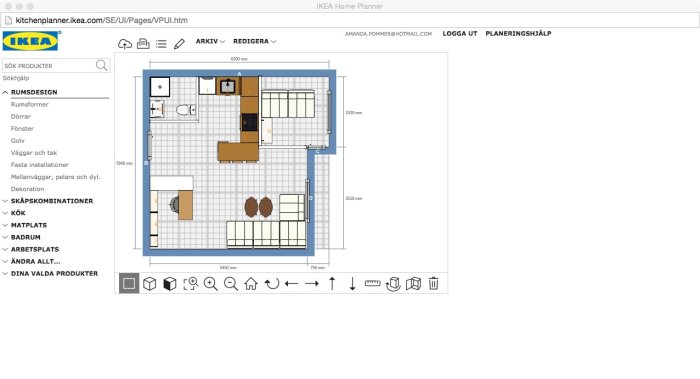The height and width of the screenshot is (379, 700).
Task: Open the ARKIV dropdown menu
Action: (x=210, y=41)
